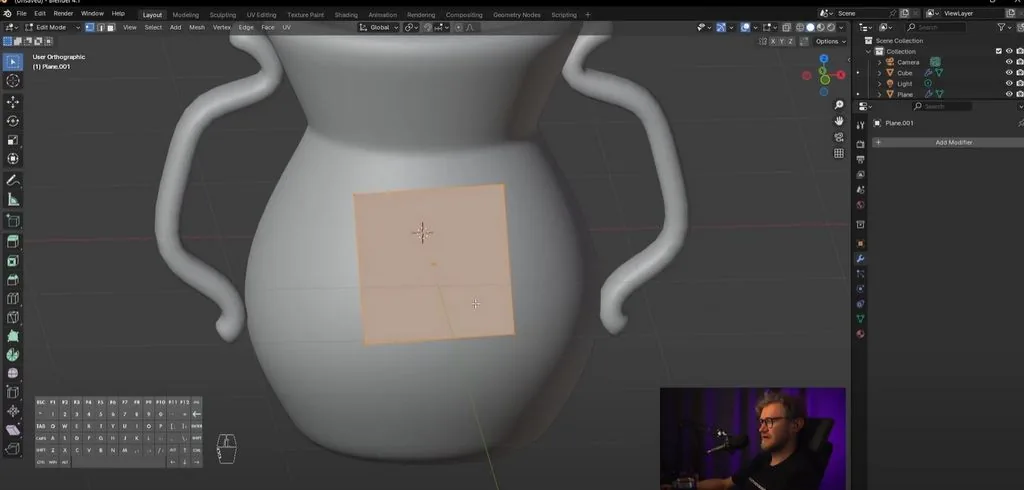The width and height of the screenshot is (1024, 490).
Task: Activate the Transform tool
Action: (13, 159)
